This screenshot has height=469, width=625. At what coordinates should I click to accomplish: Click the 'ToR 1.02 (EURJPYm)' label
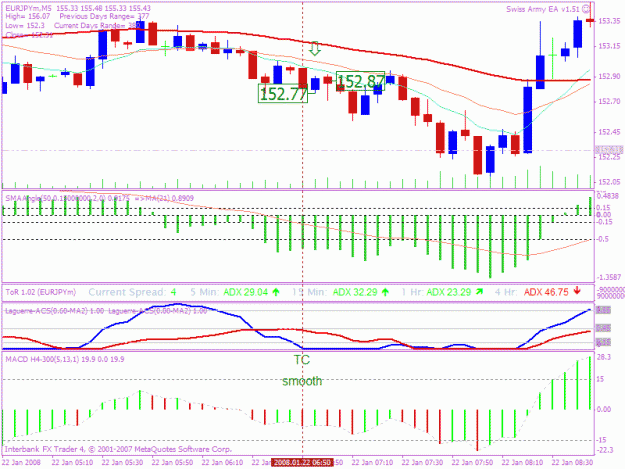41,292
